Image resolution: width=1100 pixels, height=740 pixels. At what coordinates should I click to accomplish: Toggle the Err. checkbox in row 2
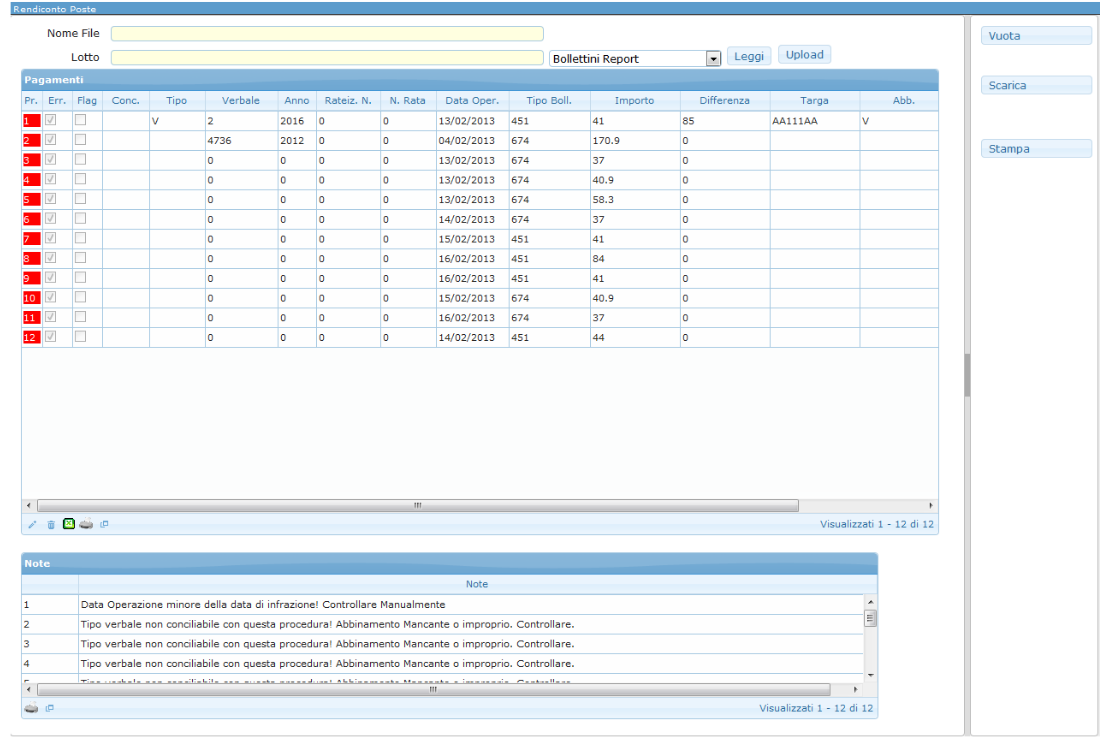pyautogui.click(x=51, y=140)
